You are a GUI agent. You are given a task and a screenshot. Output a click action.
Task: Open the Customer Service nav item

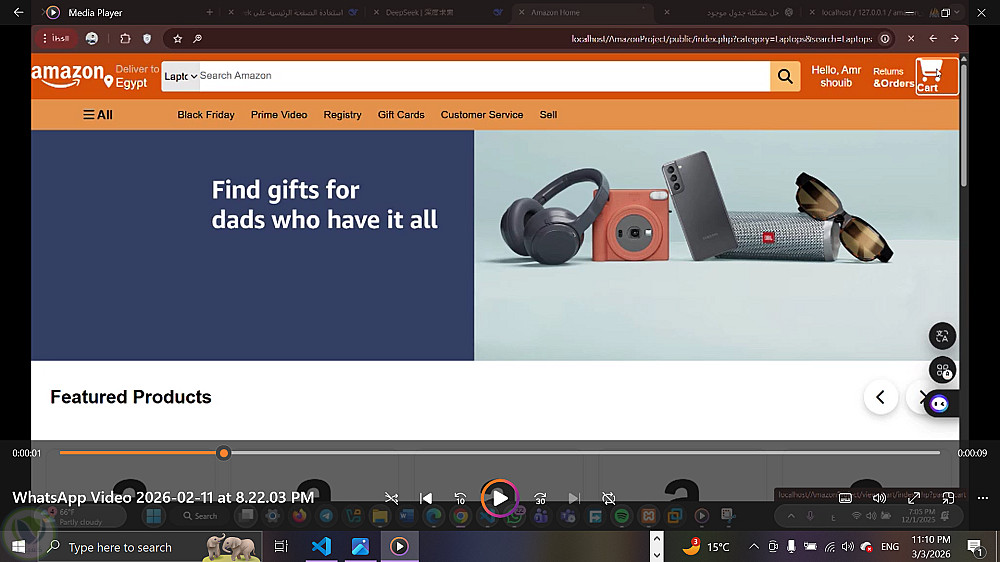482,115
